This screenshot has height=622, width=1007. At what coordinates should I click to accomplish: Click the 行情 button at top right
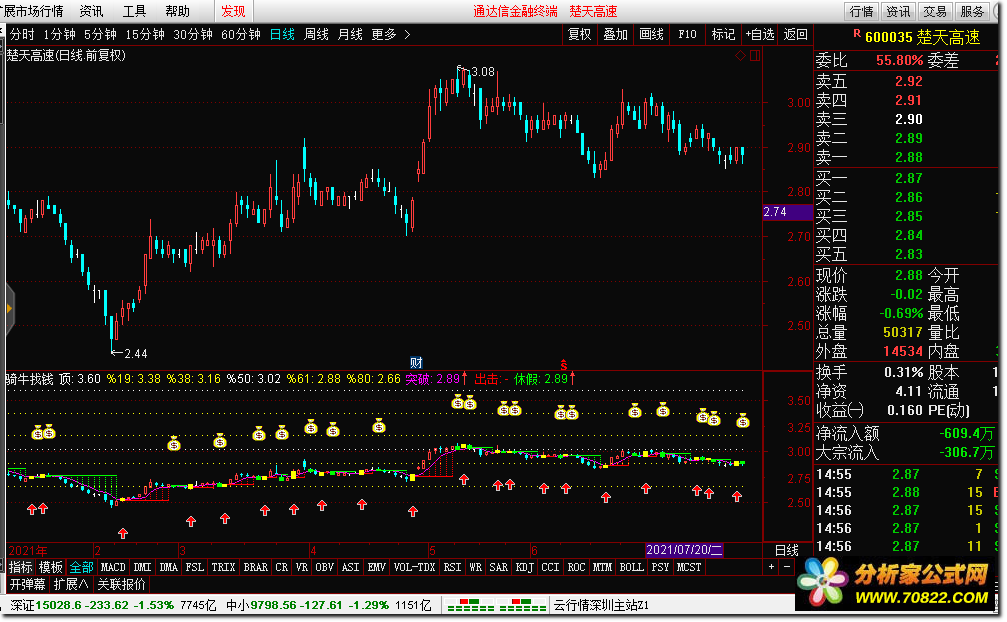point(861,12)
